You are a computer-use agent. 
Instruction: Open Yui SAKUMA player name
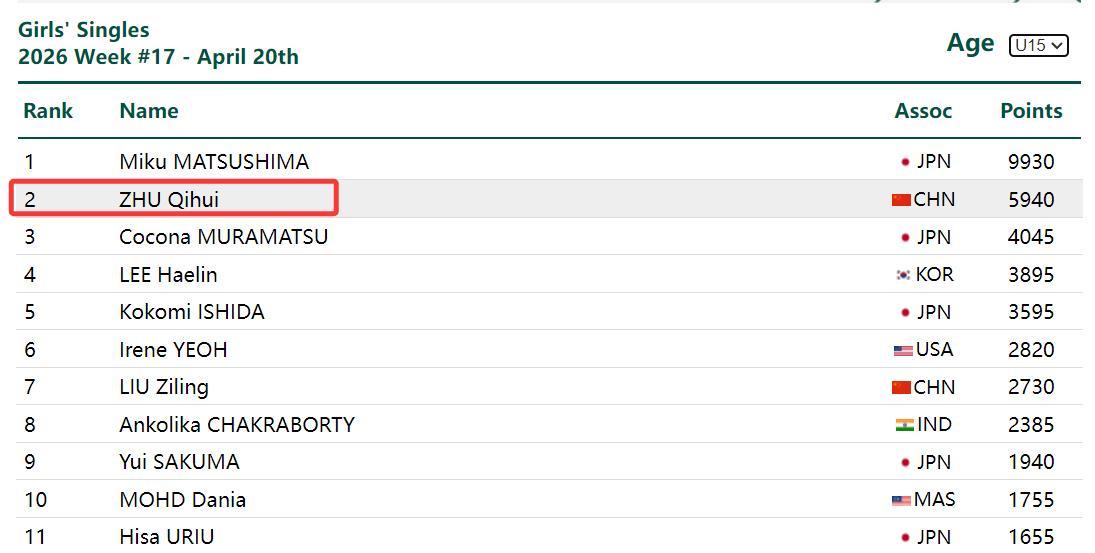(x=179, y=462)
